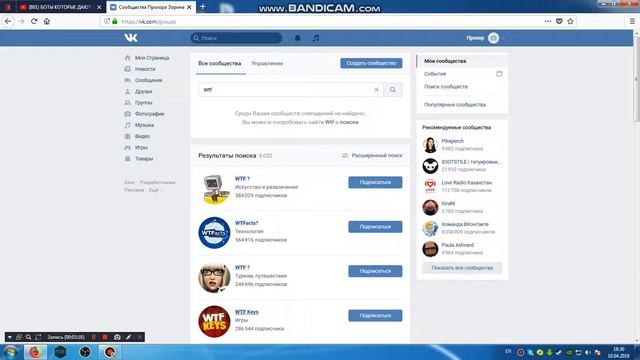Reload the page with the refresh icon
Image resolution: width=640 pixels, height=360 pixels.
point(34,21)
